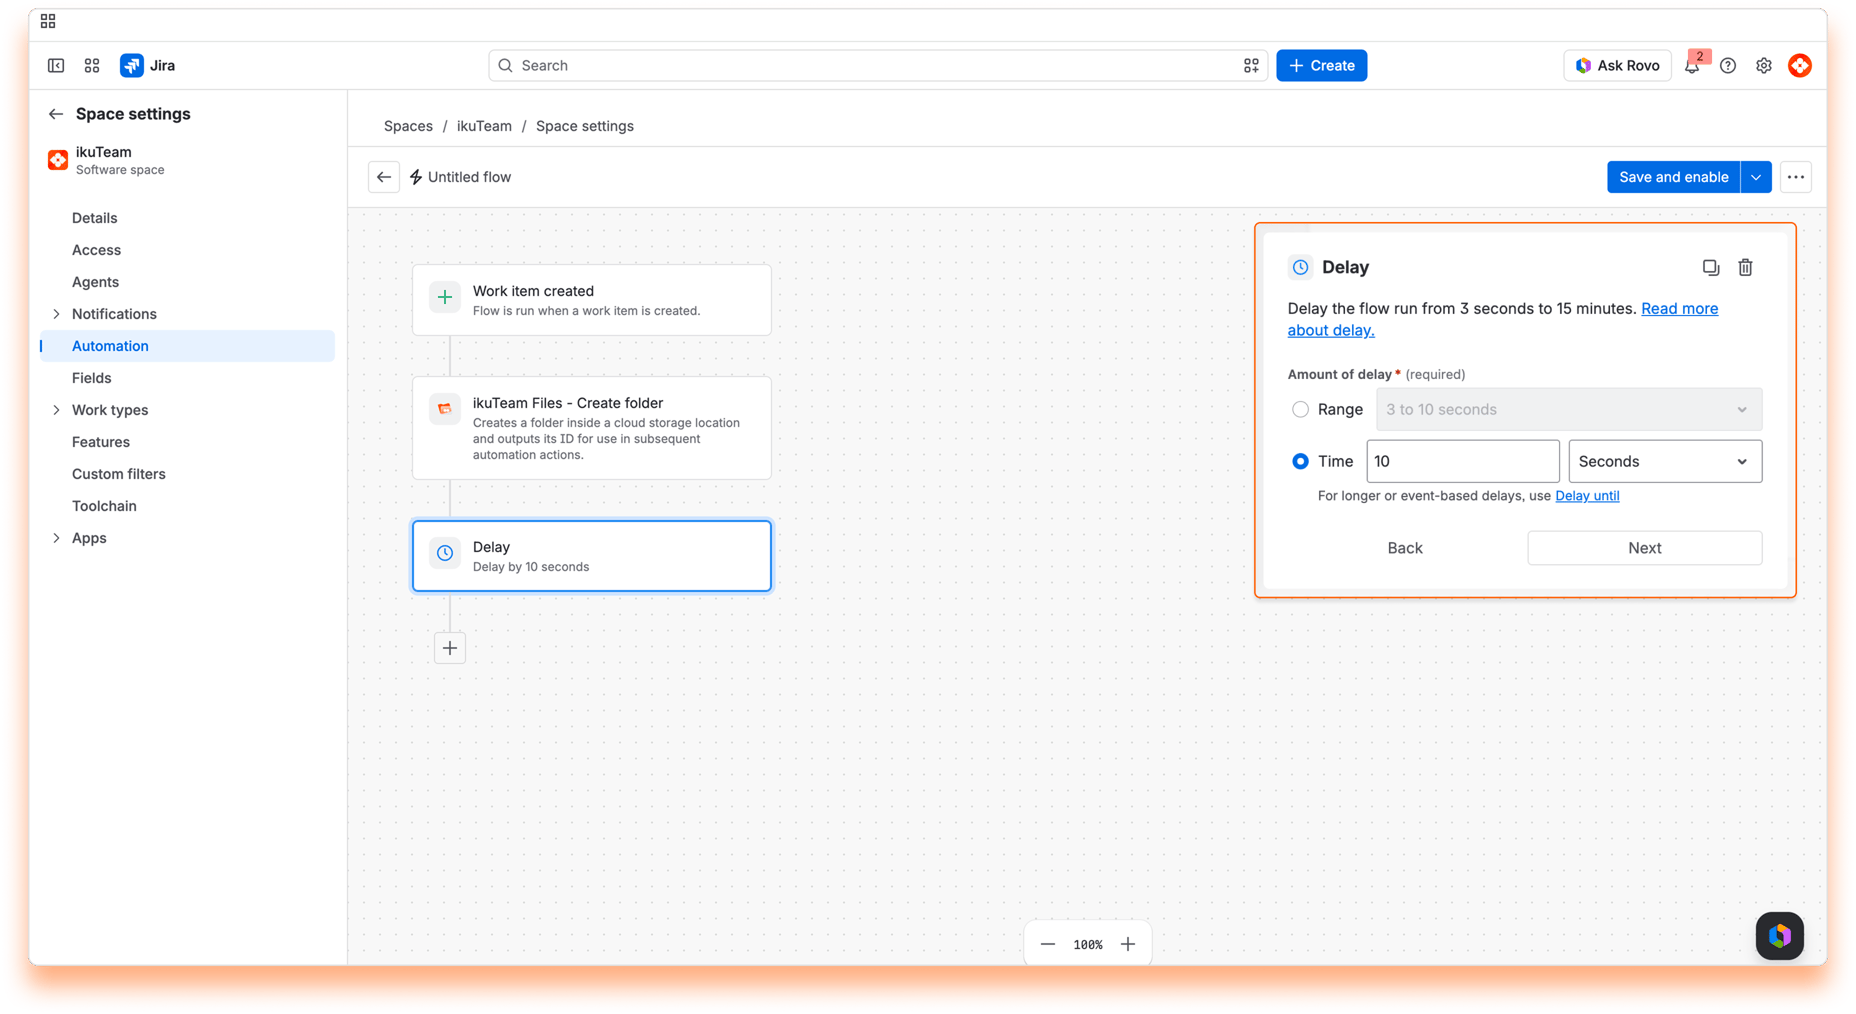Click the Back button in Delay panel
Viewport: 1856px width, 1014px height.
point(1404,548)
